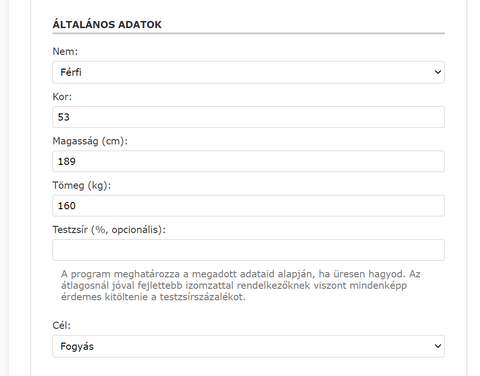The height and width of the screenshot is (376, 480).
Task: Click the Magasság (cm): label
Action: (x=90, y=141)
